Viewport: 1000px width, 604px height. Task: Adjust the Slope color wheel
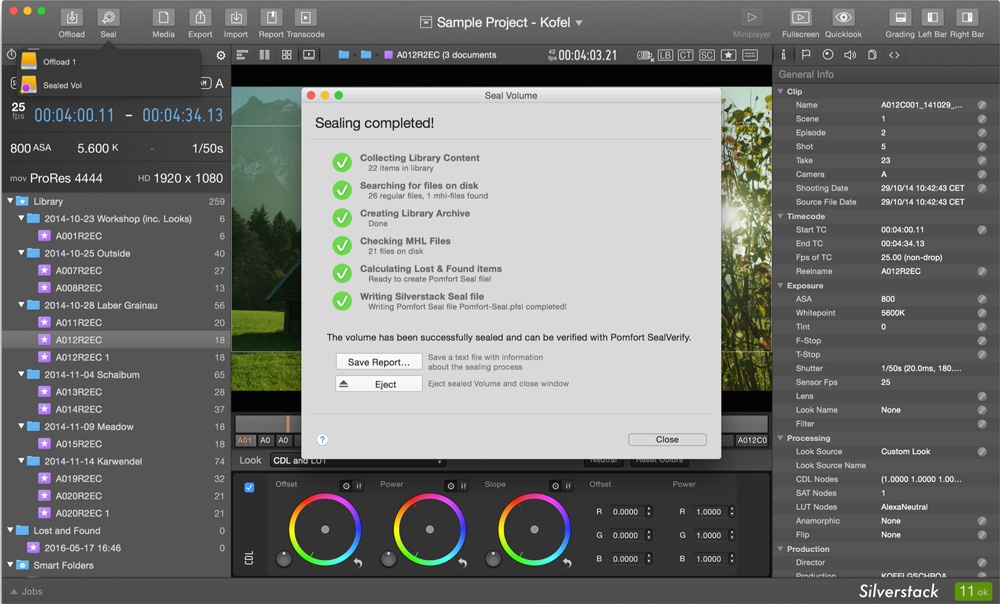pyautogui.click(x=534, y=529)
